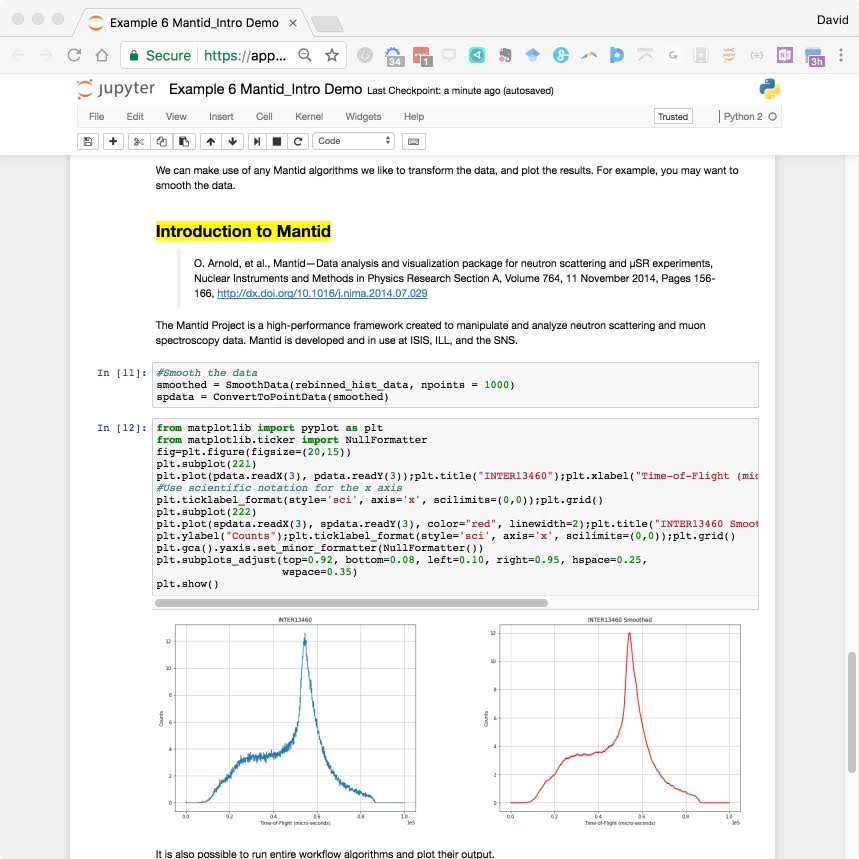Click the Trusted notebook button
Screen dimensions: 859x859
pos(673,117)
